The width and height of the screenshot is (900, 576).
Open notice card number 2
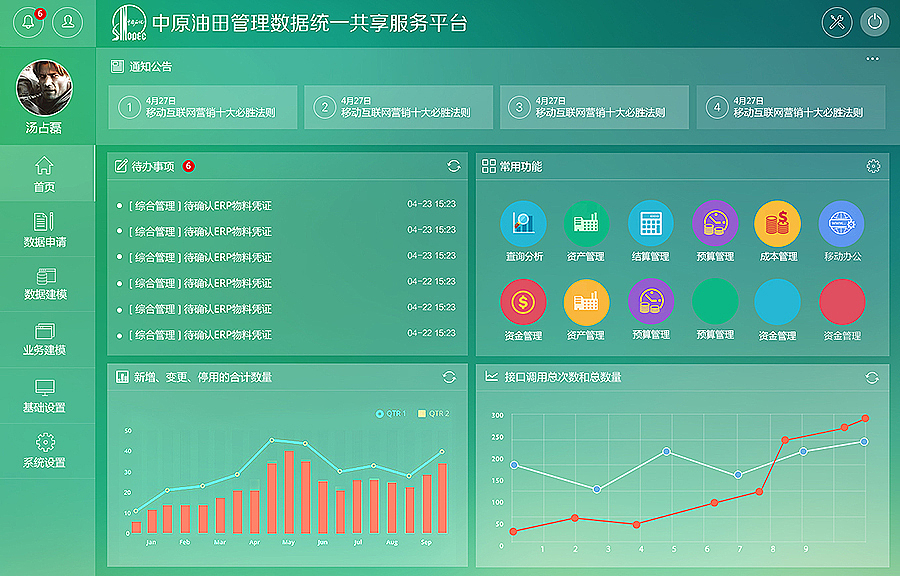pyautogui.click(x=398, y=107)
